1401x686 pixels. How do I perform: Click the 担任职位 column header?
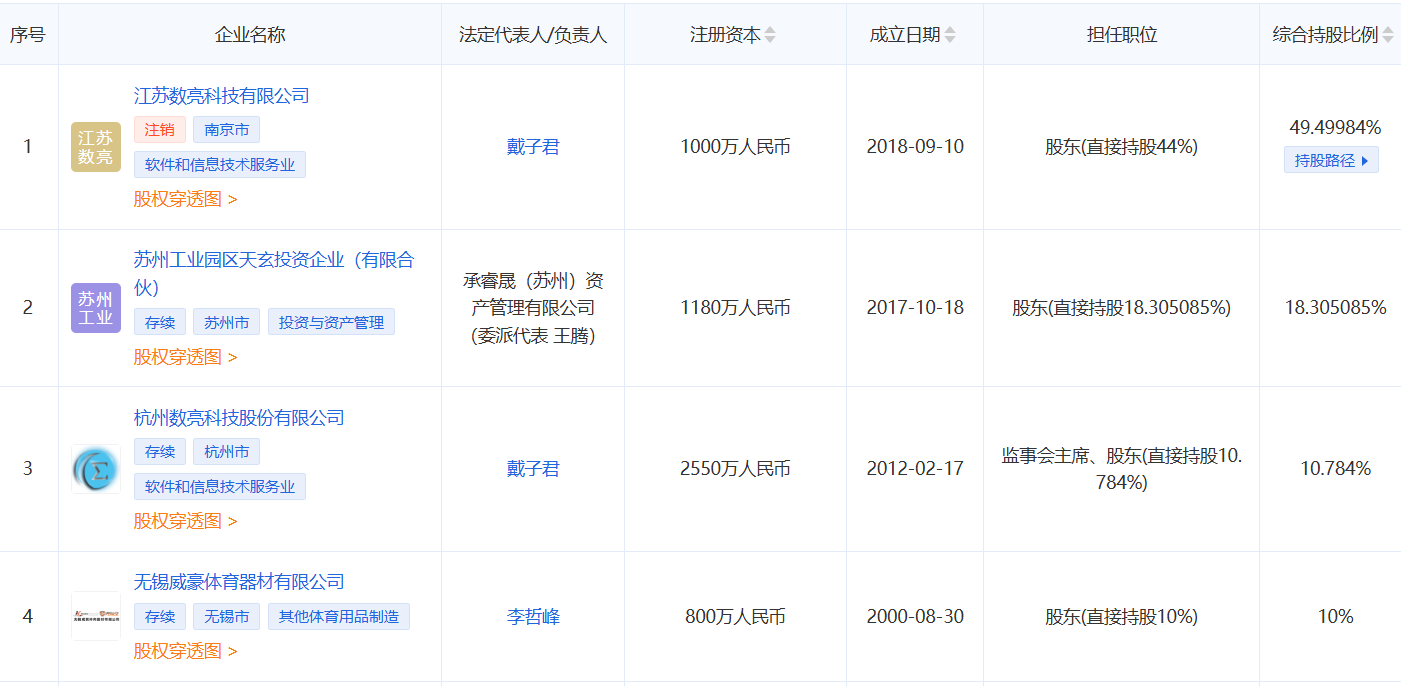(1122, 35)
